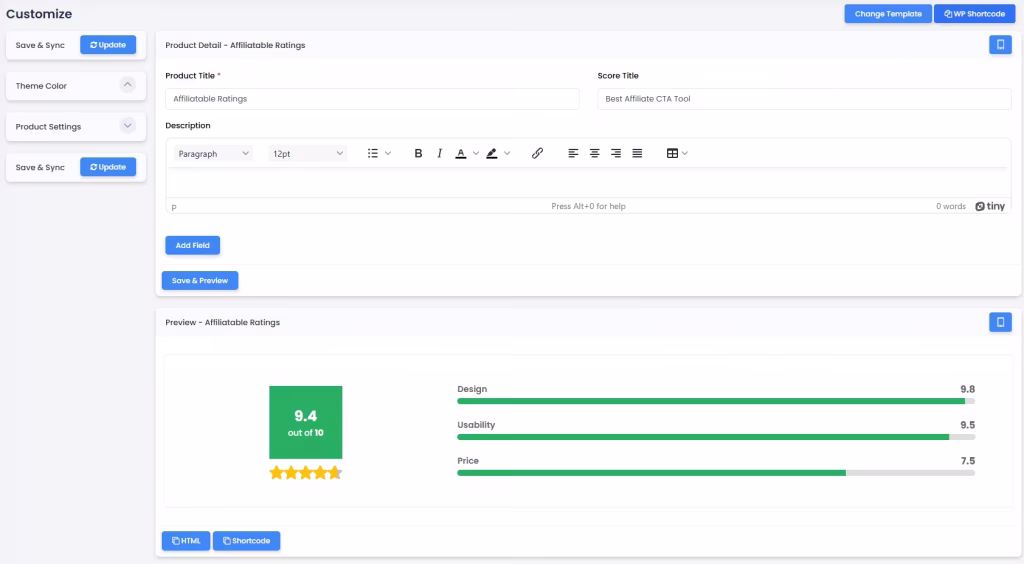Justify description text

(x=637, y=153)
